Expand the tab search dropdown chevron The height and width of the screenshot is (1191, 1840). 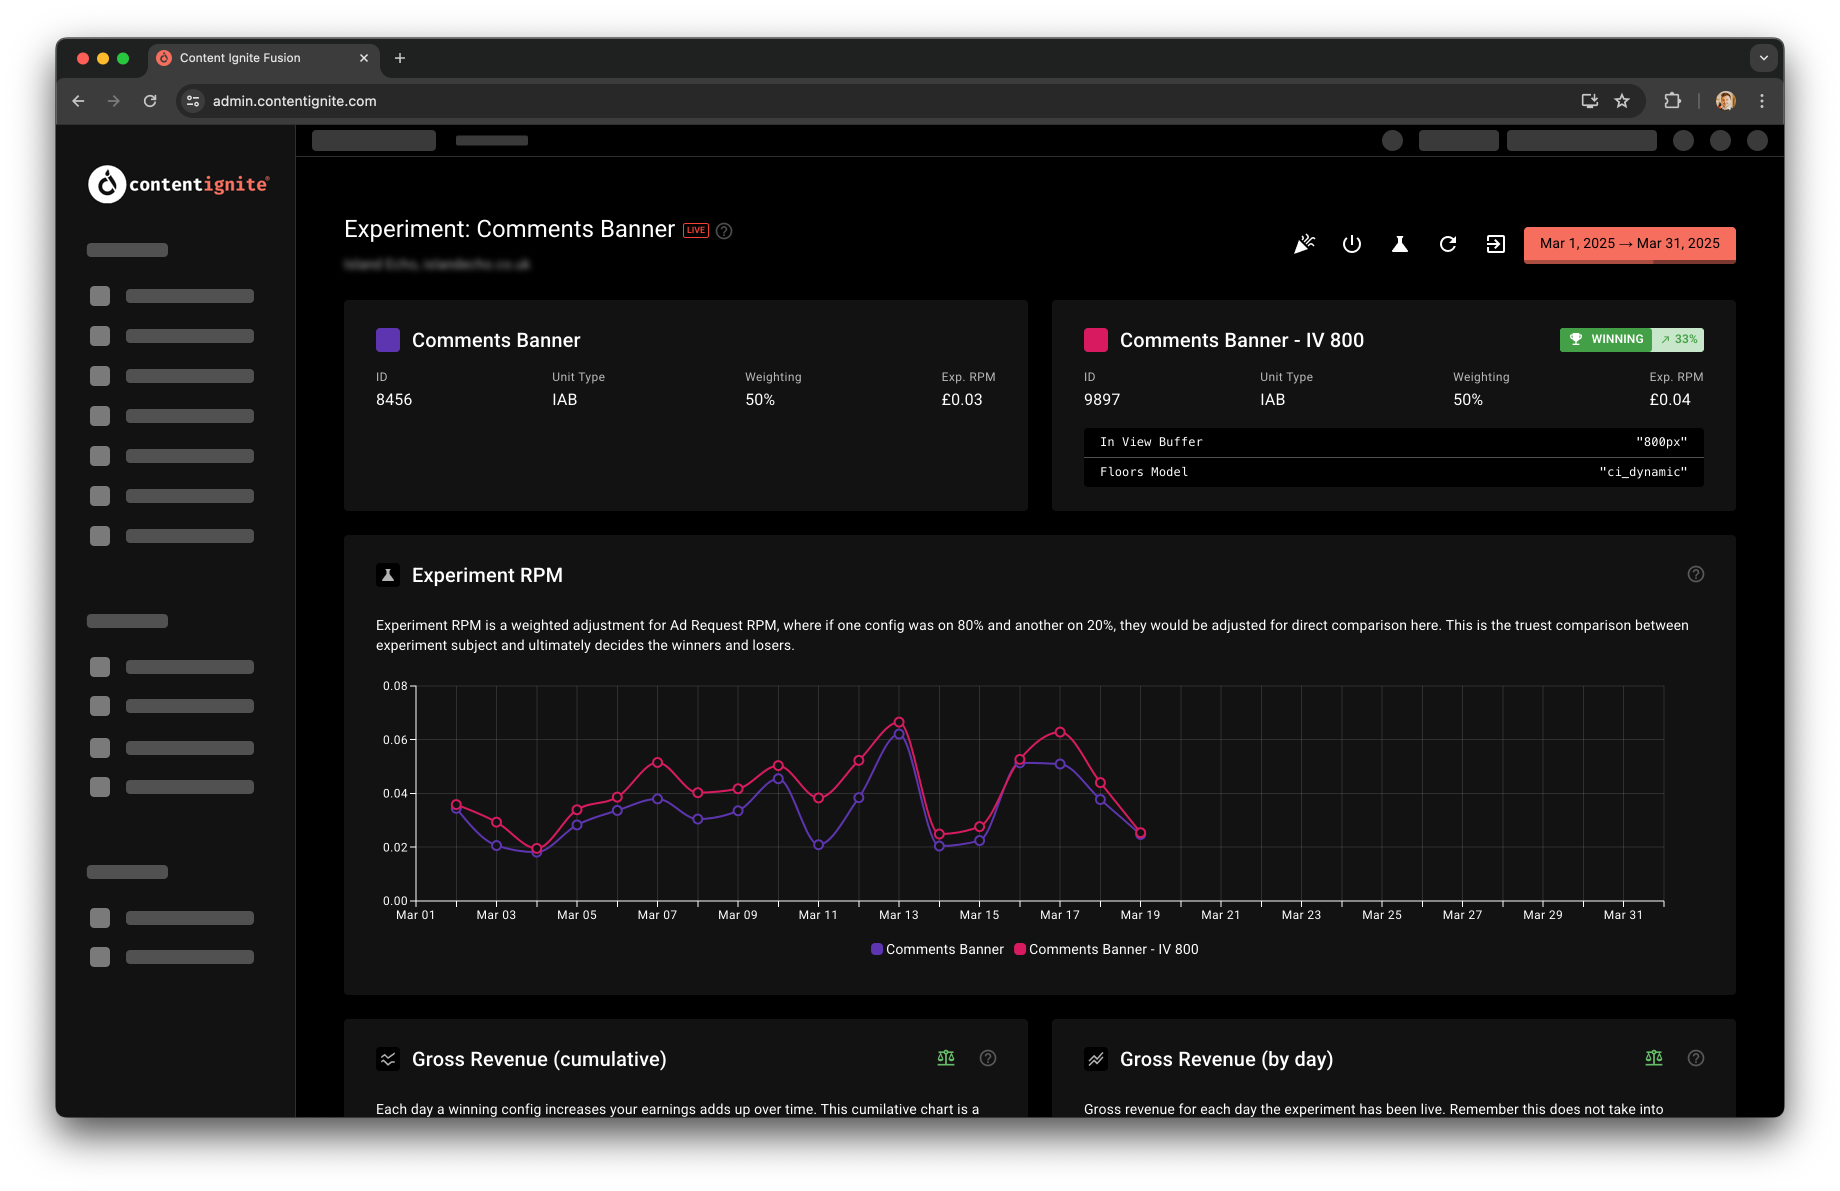tap(1764, 58)
